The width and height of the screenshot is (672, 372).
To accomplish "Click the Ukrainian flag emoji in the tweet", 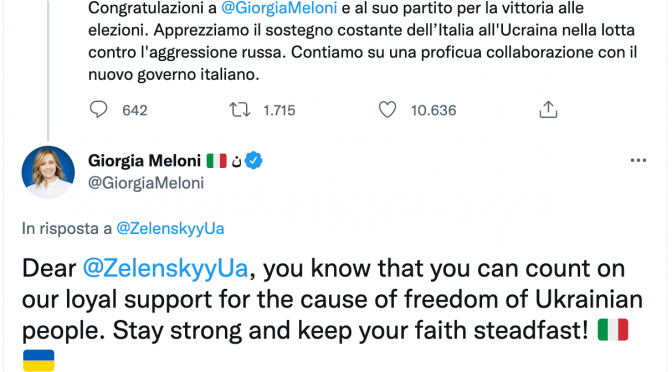I will (x=39, y=360).
